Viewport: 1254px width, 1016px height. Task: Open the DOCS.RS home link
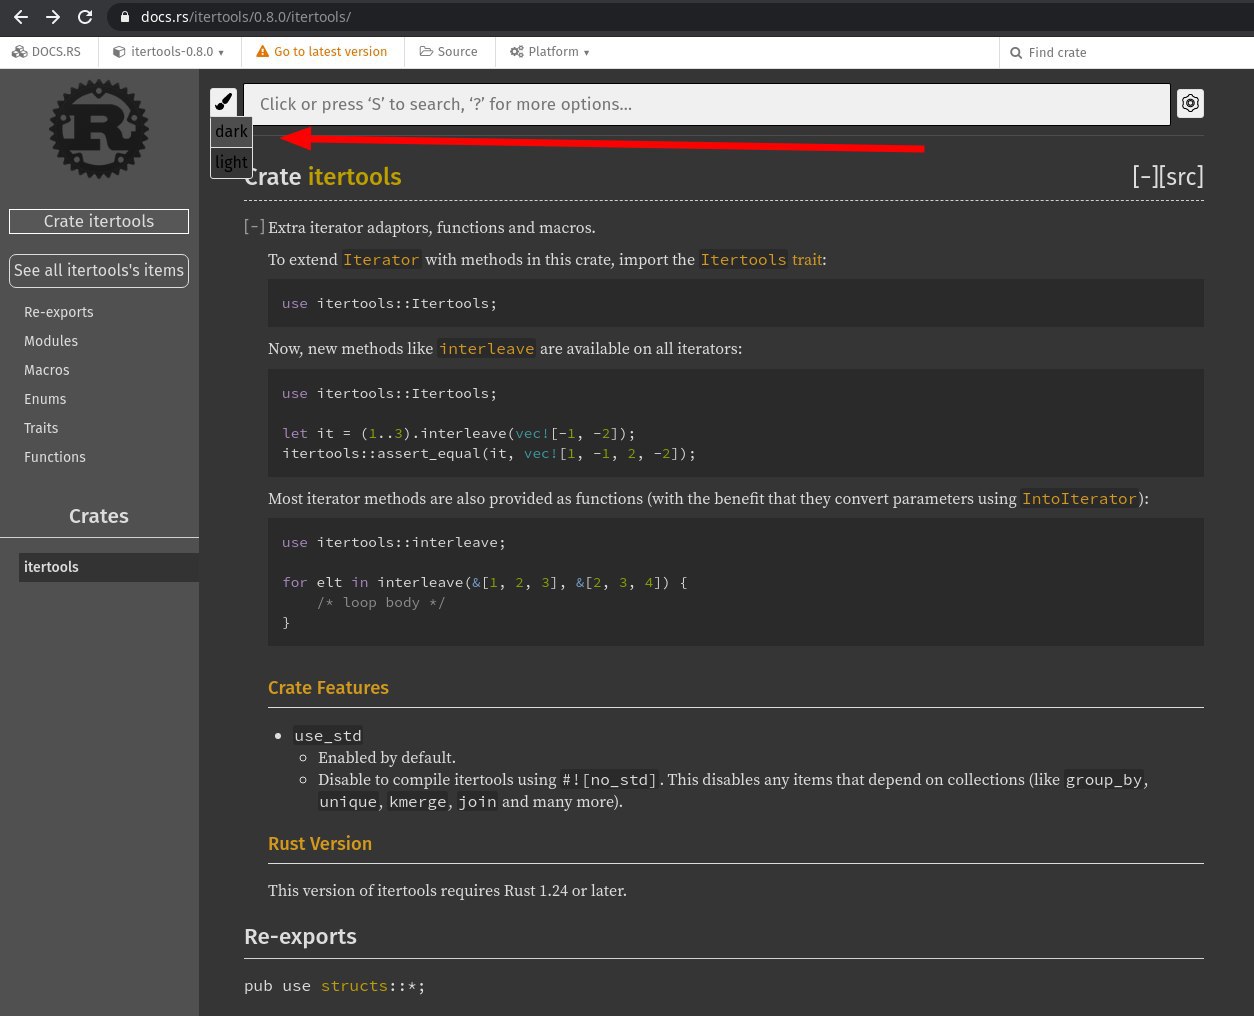point(47,52)
